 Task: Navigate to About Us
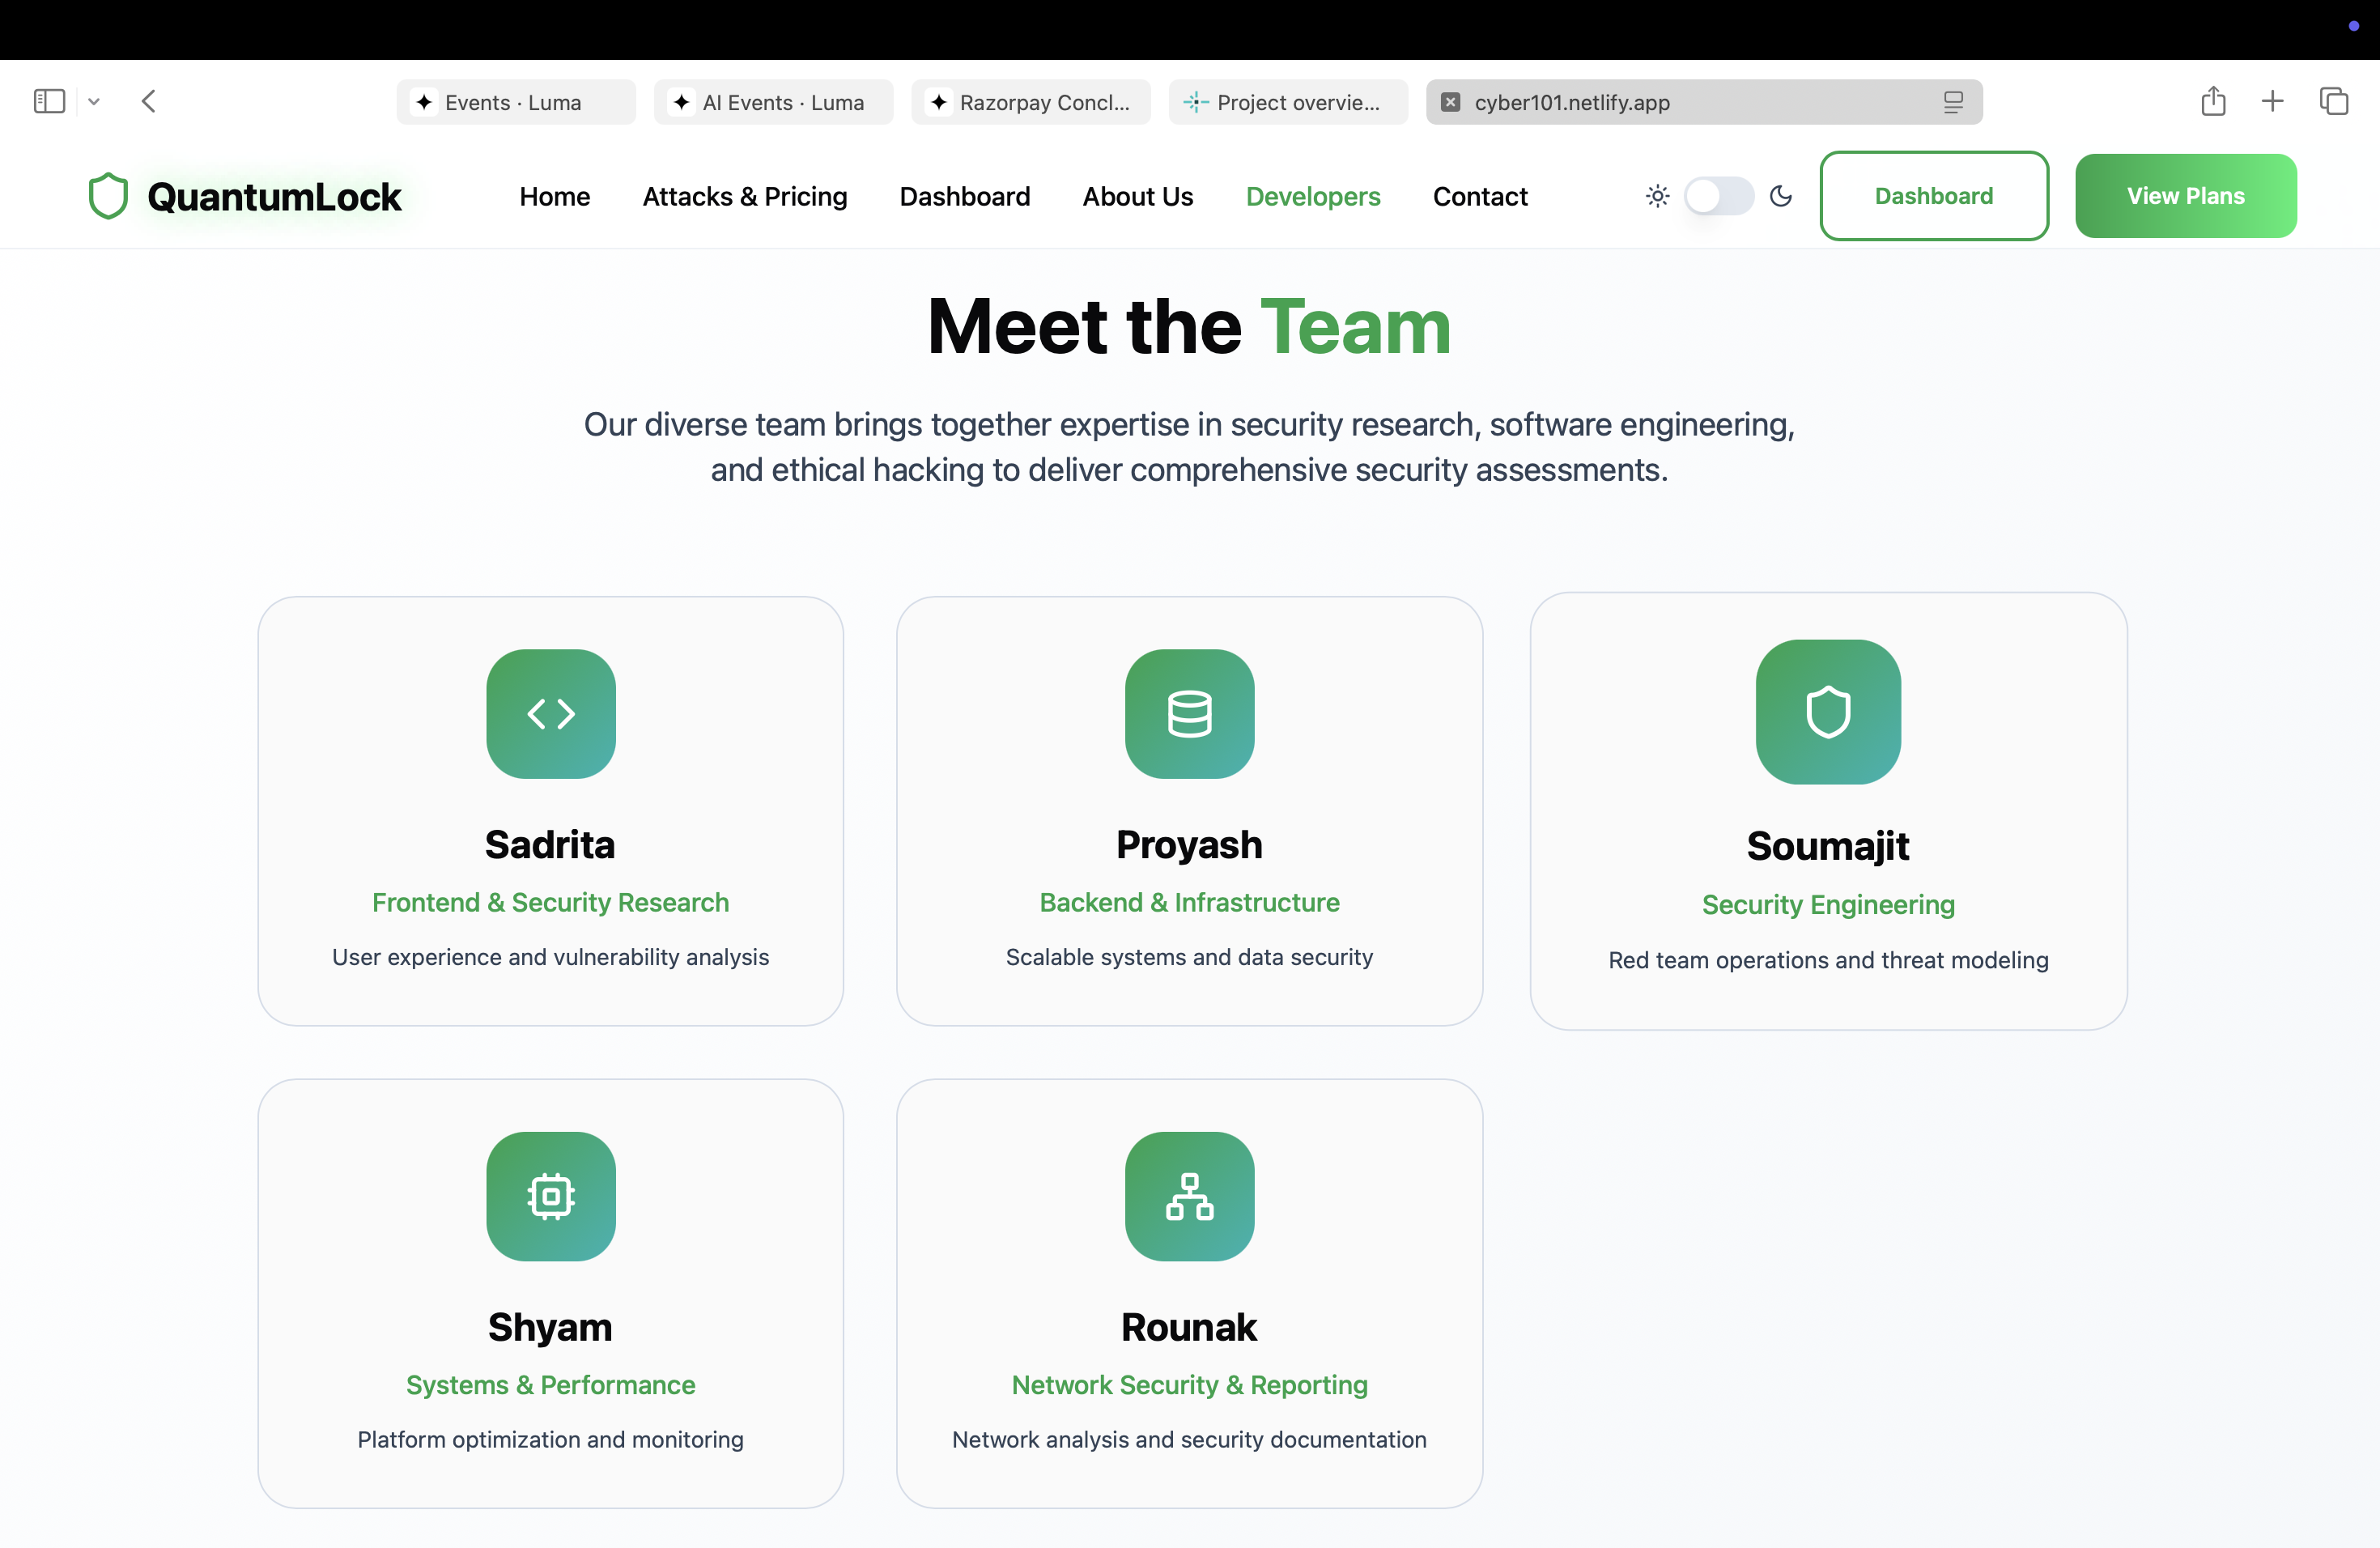click(1138, 196)
